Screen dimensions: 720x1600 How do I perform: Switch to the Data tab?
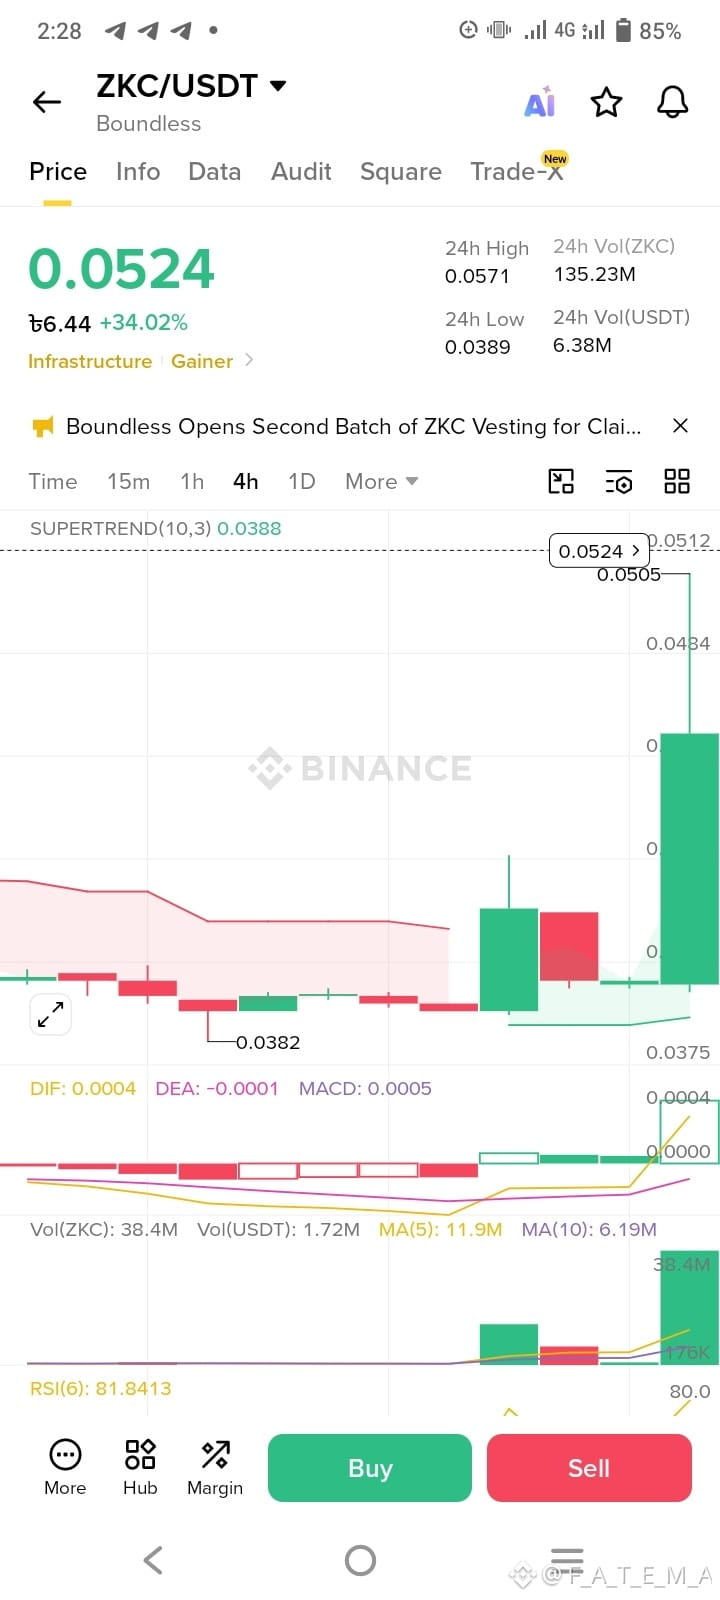coord(215,172)
